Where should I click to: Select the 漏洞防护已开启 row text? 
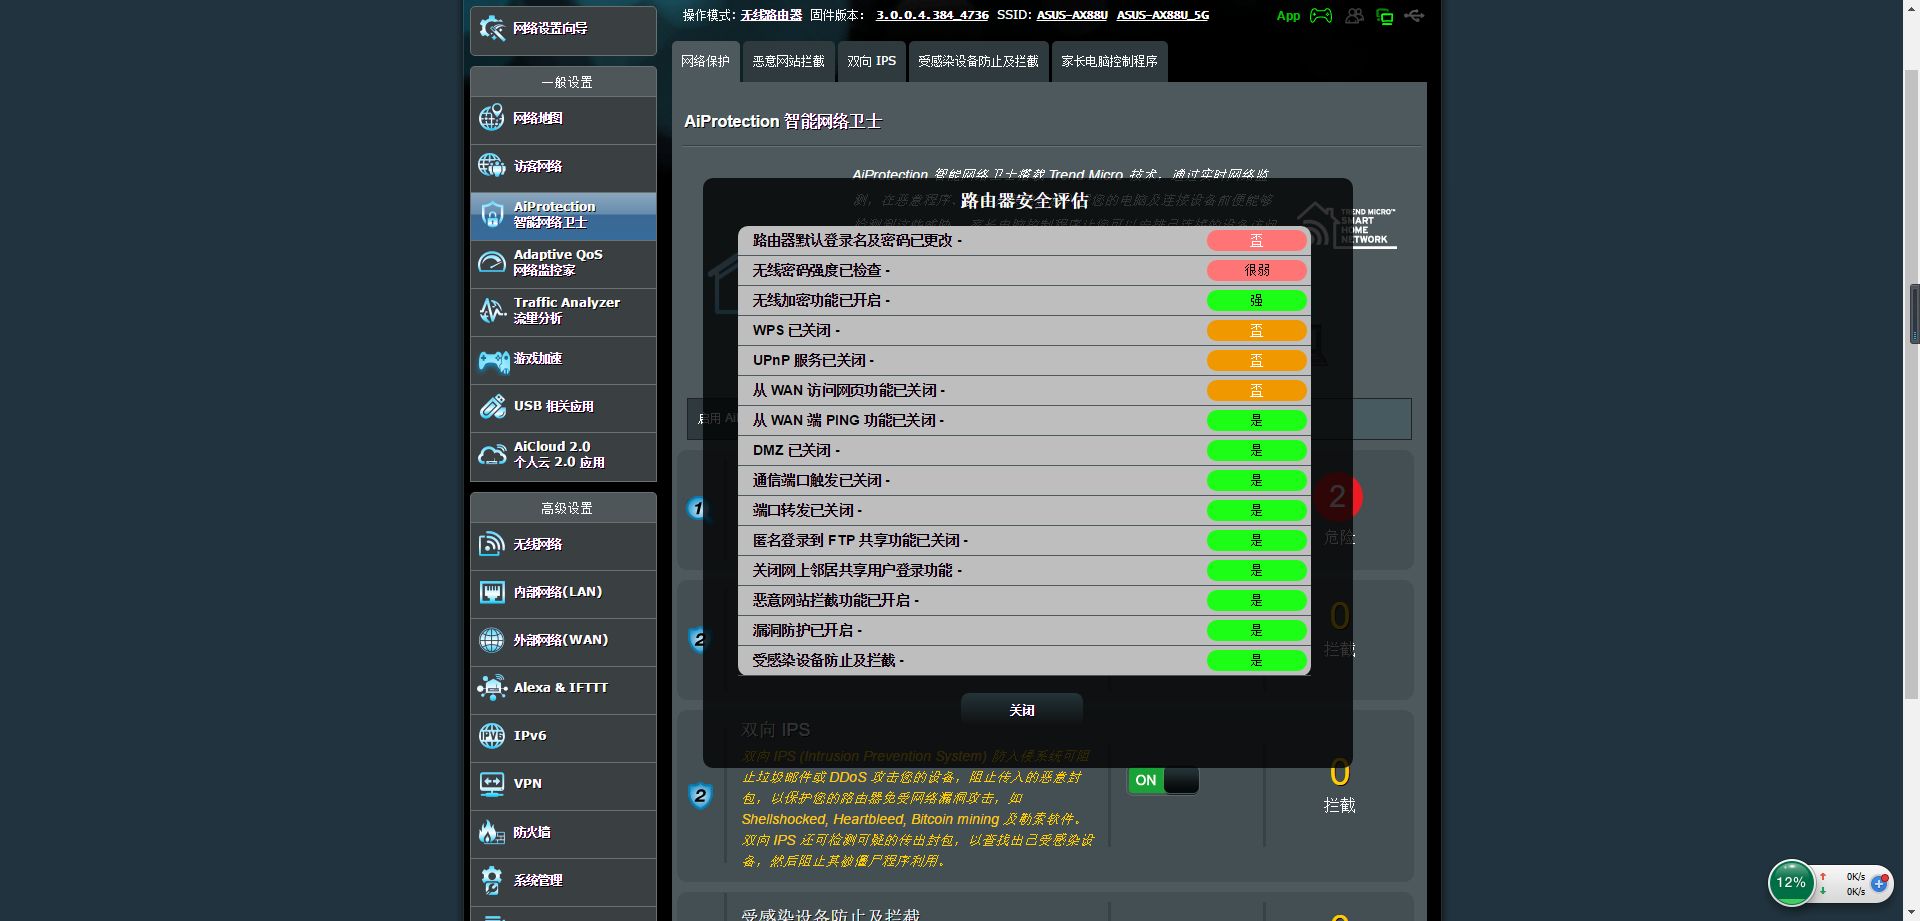pos(807,630)
